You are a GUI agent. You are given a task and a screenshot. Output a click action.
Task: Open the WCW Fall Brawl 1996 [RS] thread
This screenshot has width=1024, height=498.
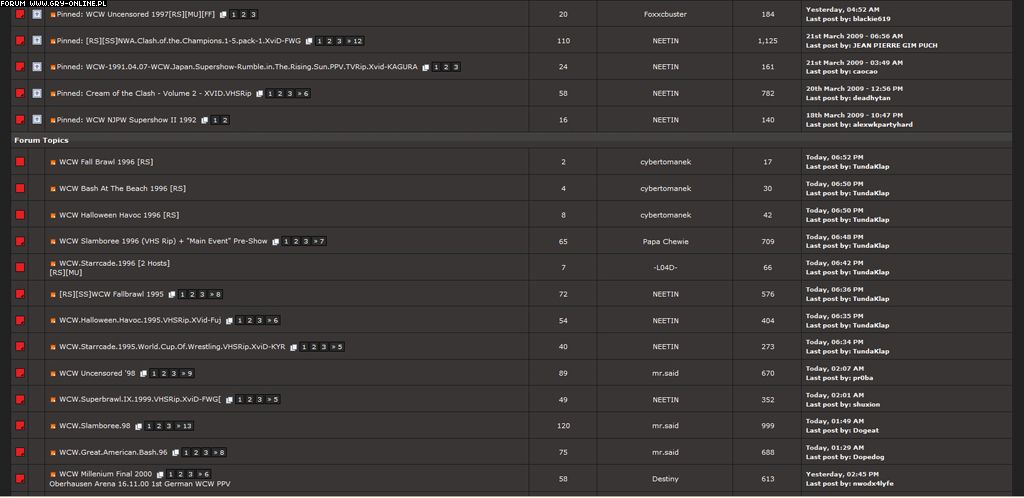click(x=106, y=162)
